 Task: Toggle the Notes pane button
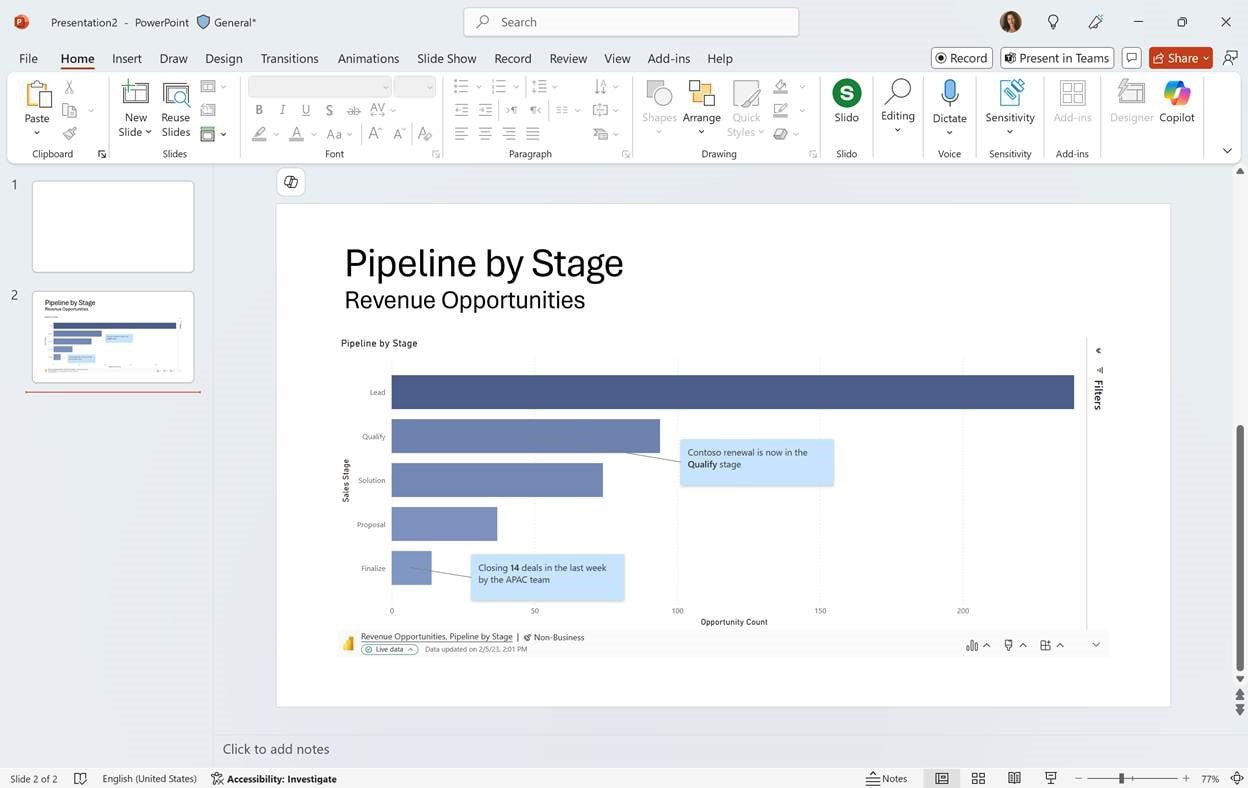(887, 778)
